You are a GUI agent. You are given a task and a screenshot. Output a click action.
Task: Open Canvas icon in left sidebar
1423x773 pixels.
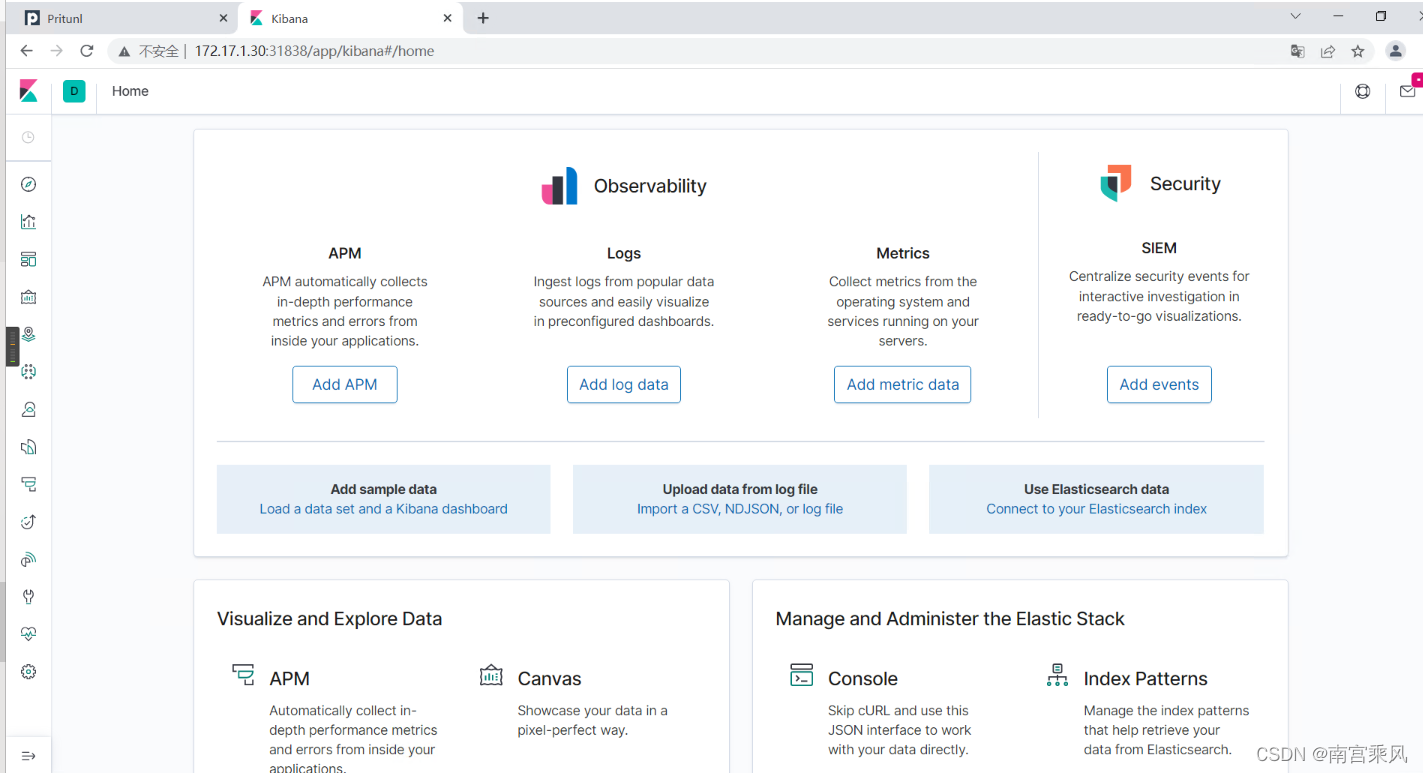click(x=28, y=297)
